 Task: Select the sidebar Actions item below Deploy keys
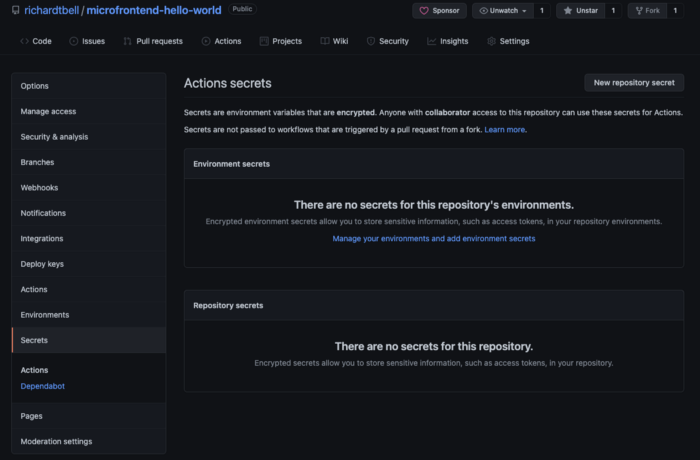(89, 289)
